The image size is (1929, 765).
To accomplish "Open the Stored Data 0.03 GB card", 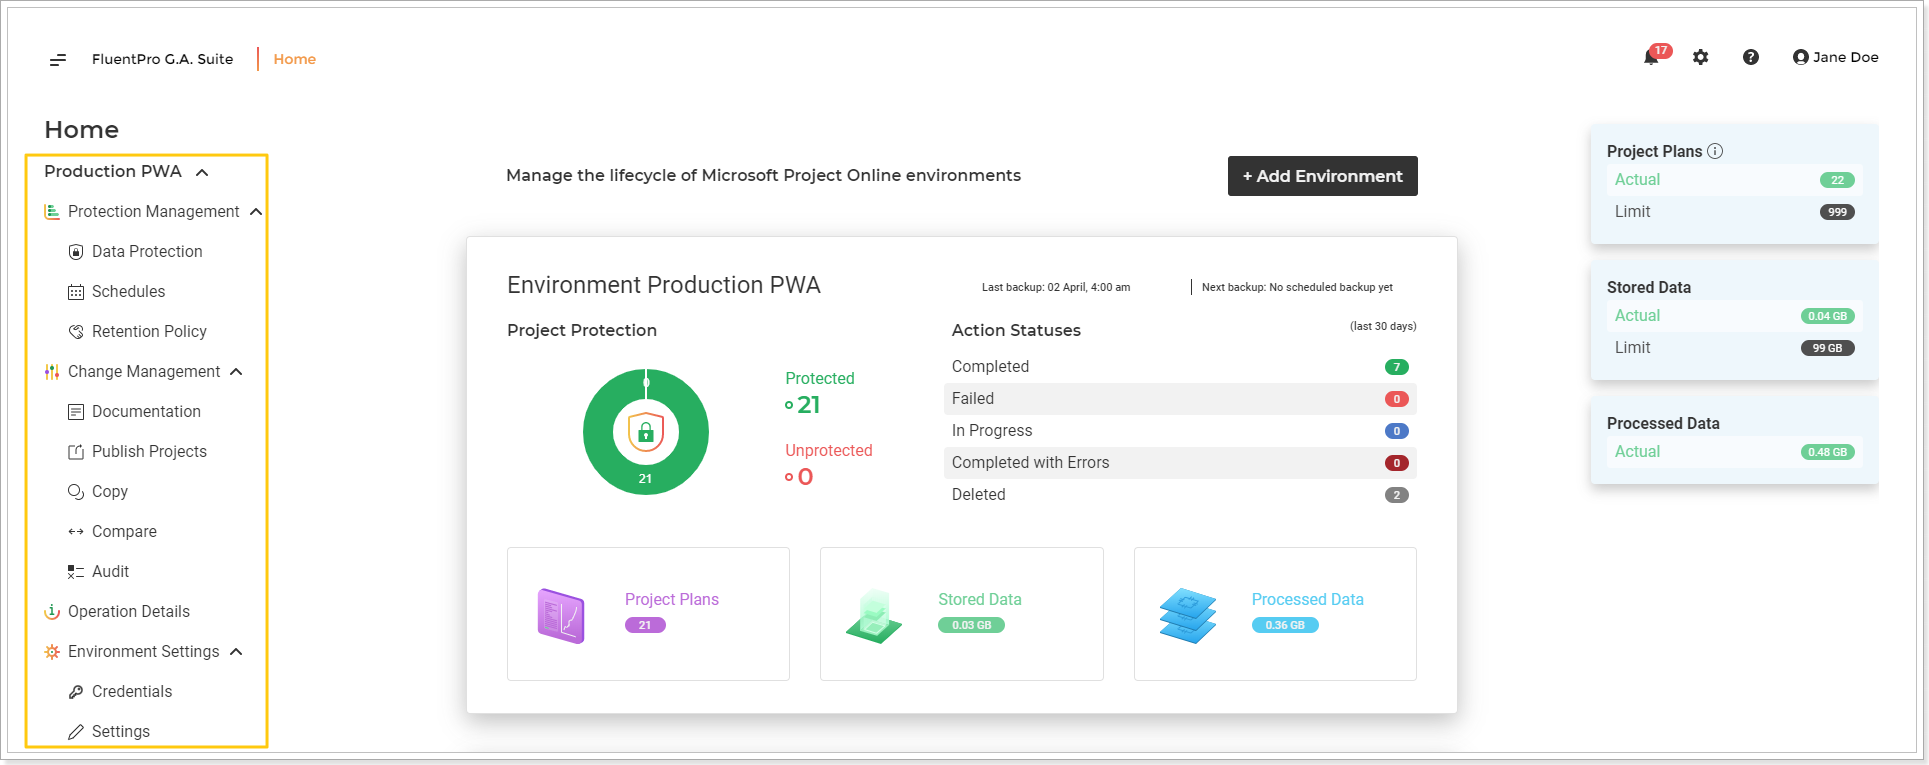I will tap(962, 614).
